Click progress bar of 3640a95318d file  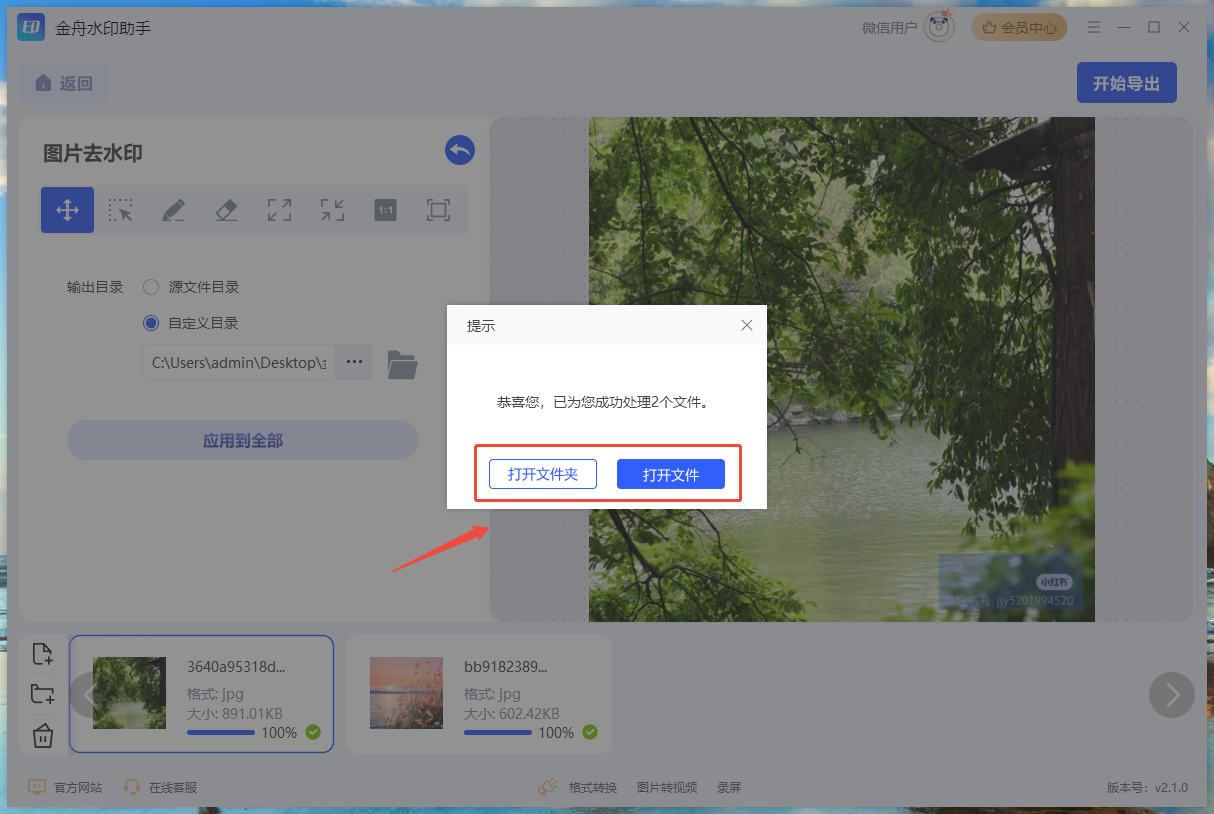pyautogui.click(x=221, y=733)
